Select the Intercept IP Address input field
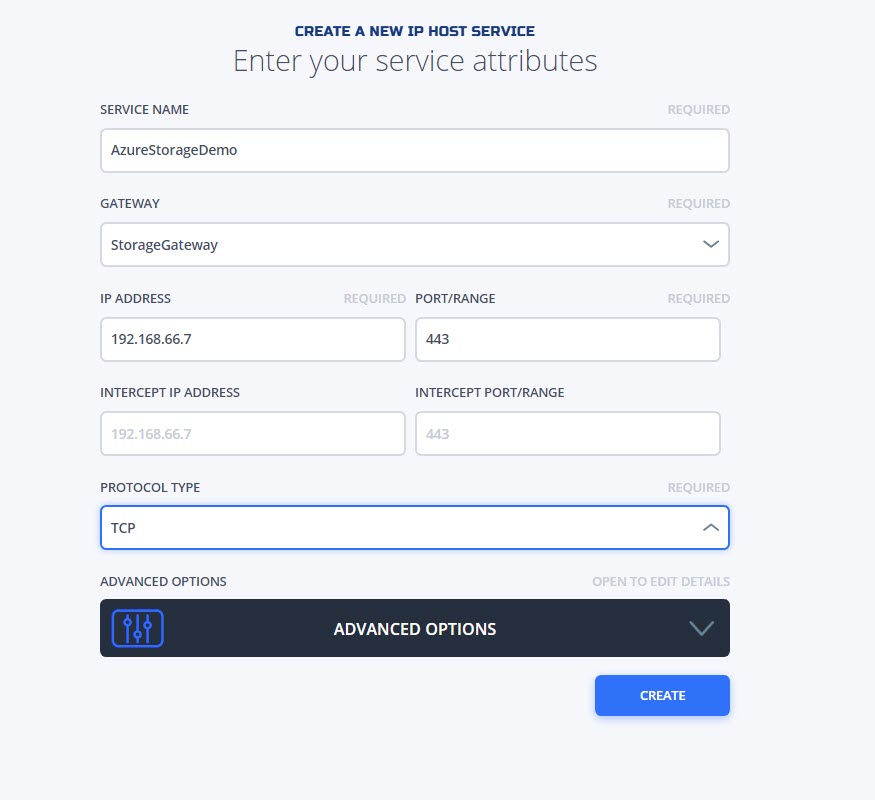Screen dimensions: 875x800 point(253,433)
